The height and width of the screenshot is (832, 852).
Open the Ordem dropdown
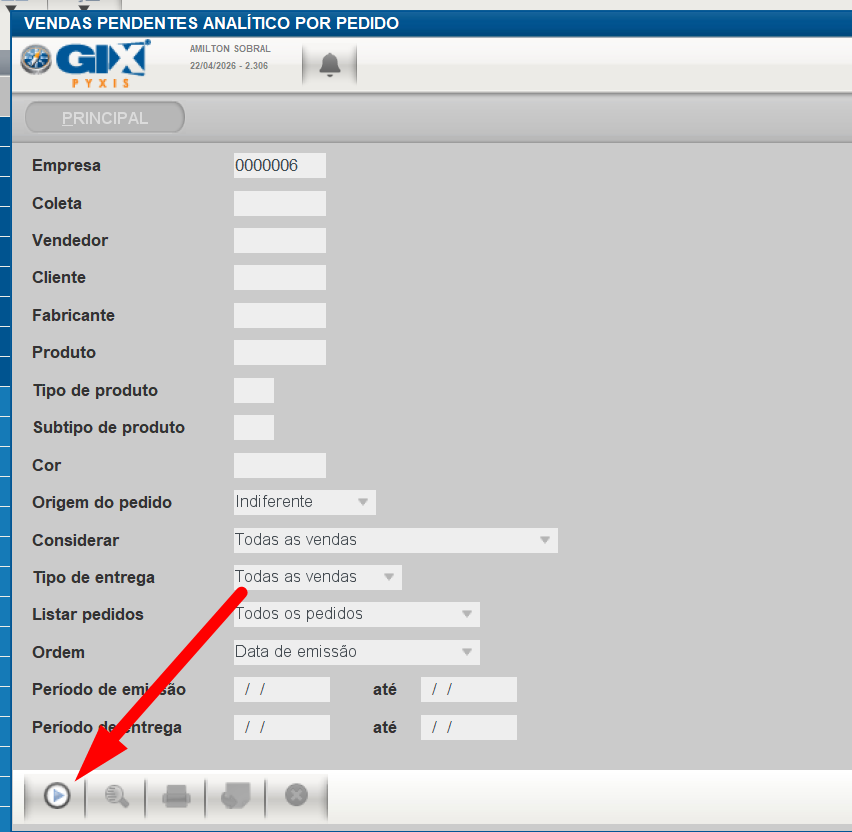click(x=356, y=652)
